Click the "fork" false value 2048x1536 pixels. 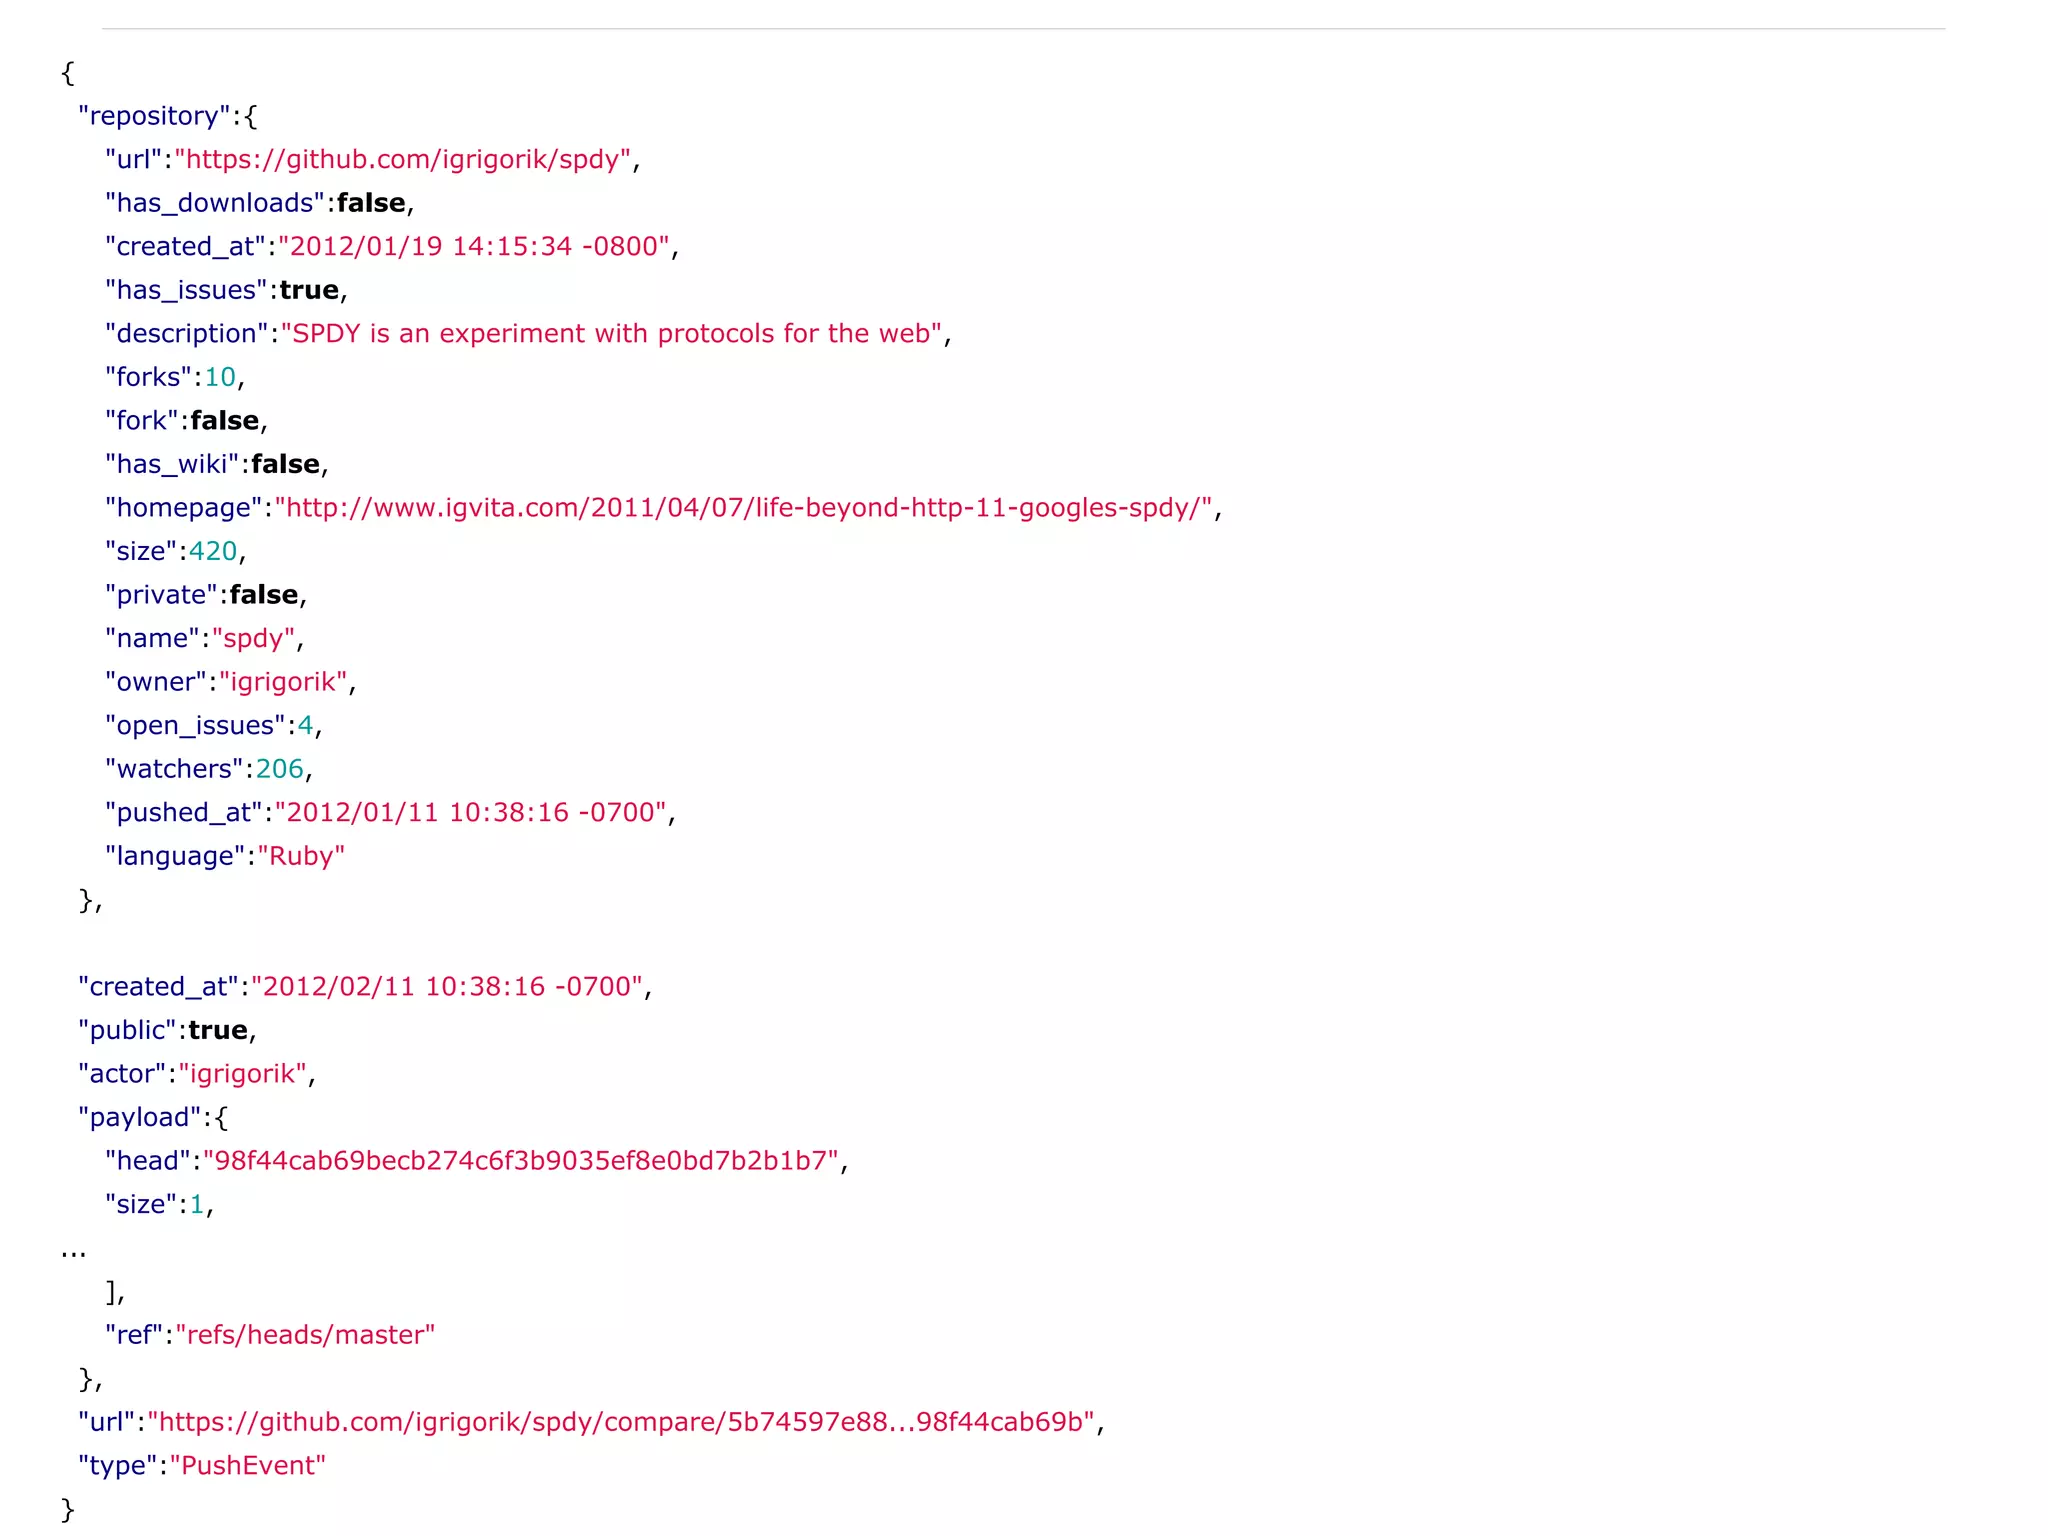coord(225,421)
